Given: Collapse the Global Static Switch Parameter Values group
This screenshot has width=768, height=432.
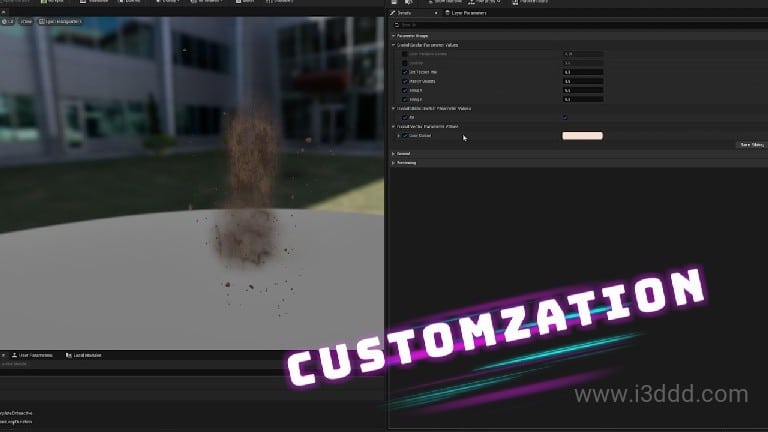Looking at the screenshot, I should tap(393, 108).
